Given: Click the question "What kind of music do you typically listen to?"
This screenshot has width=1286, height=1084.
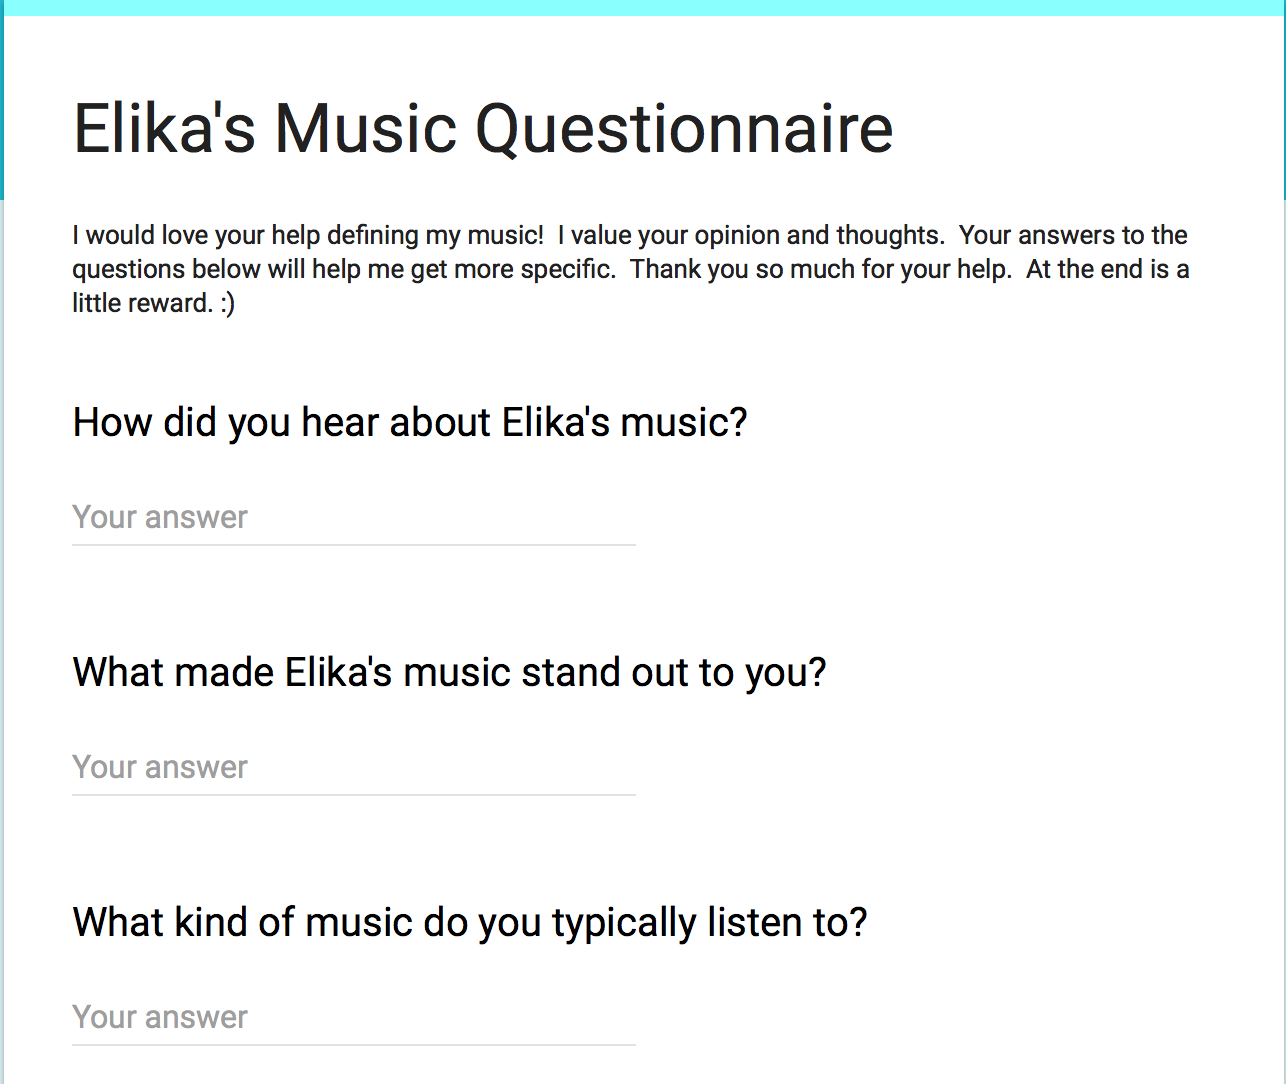Looking at the screenshot, I should [470, 923].
